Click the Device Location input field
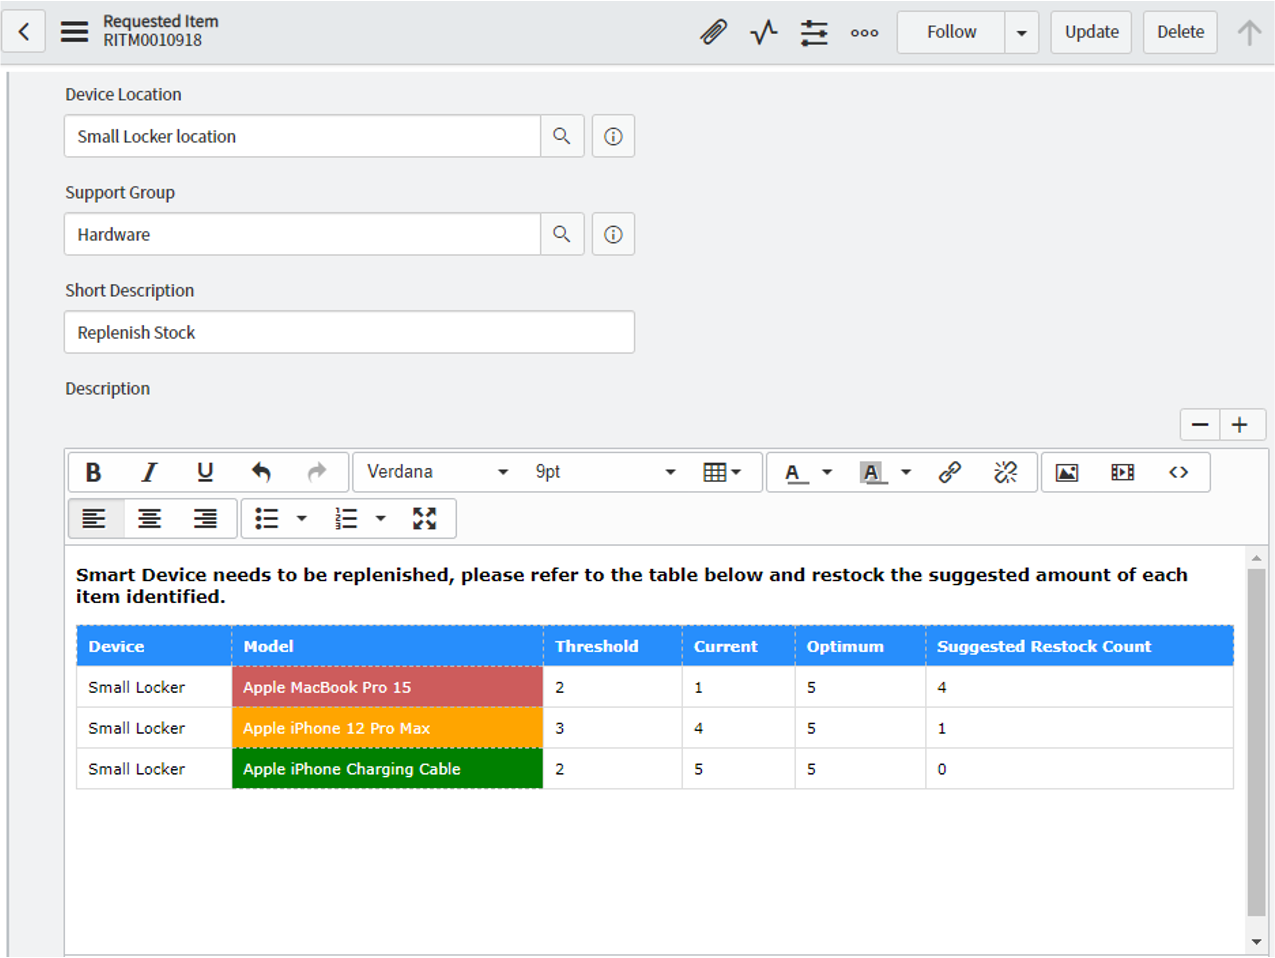1275x958 pixels. point(302,136)
